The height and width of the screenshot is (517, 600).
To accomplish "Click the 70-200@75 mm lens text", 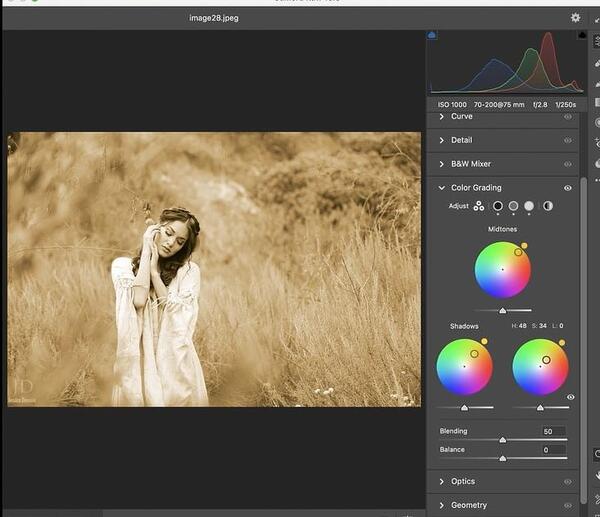I will 499,104.
